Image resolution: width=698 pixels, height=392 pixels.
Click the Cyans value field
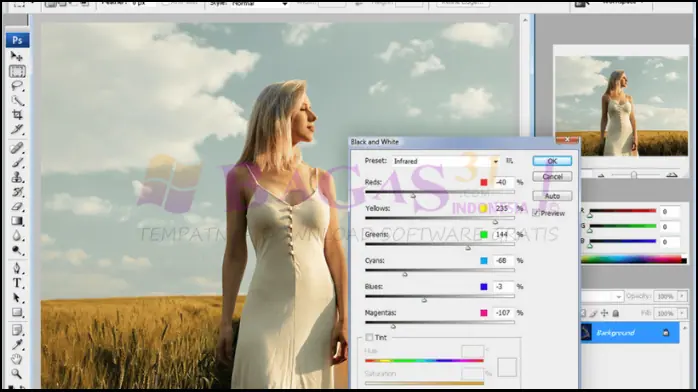coord(504,261)
